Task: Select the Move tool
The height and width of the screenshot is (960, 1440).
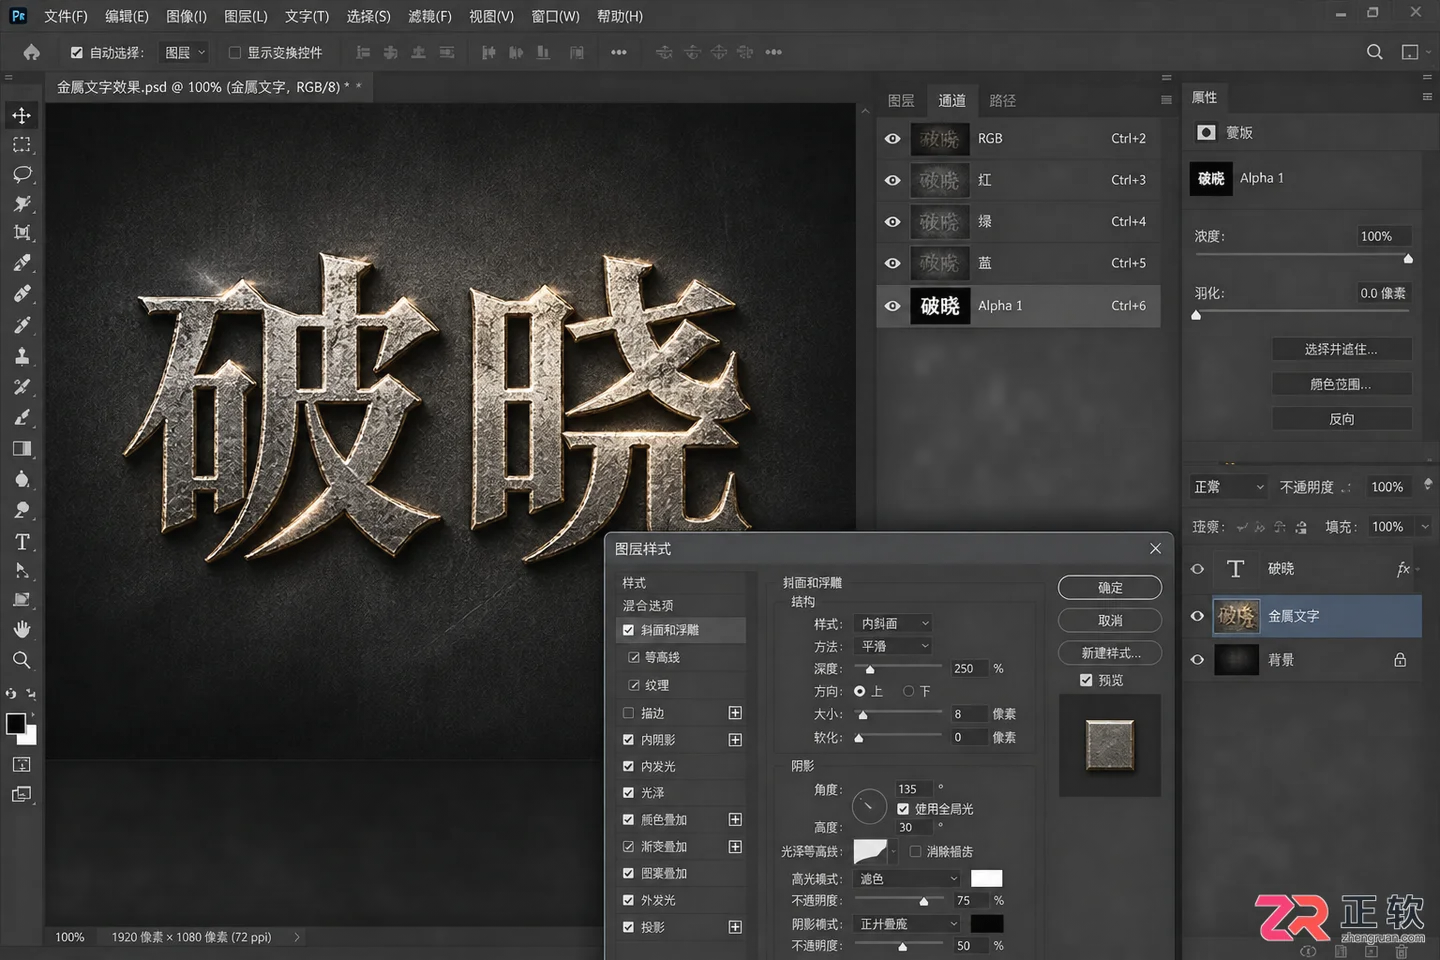Action: click(21, 115)
